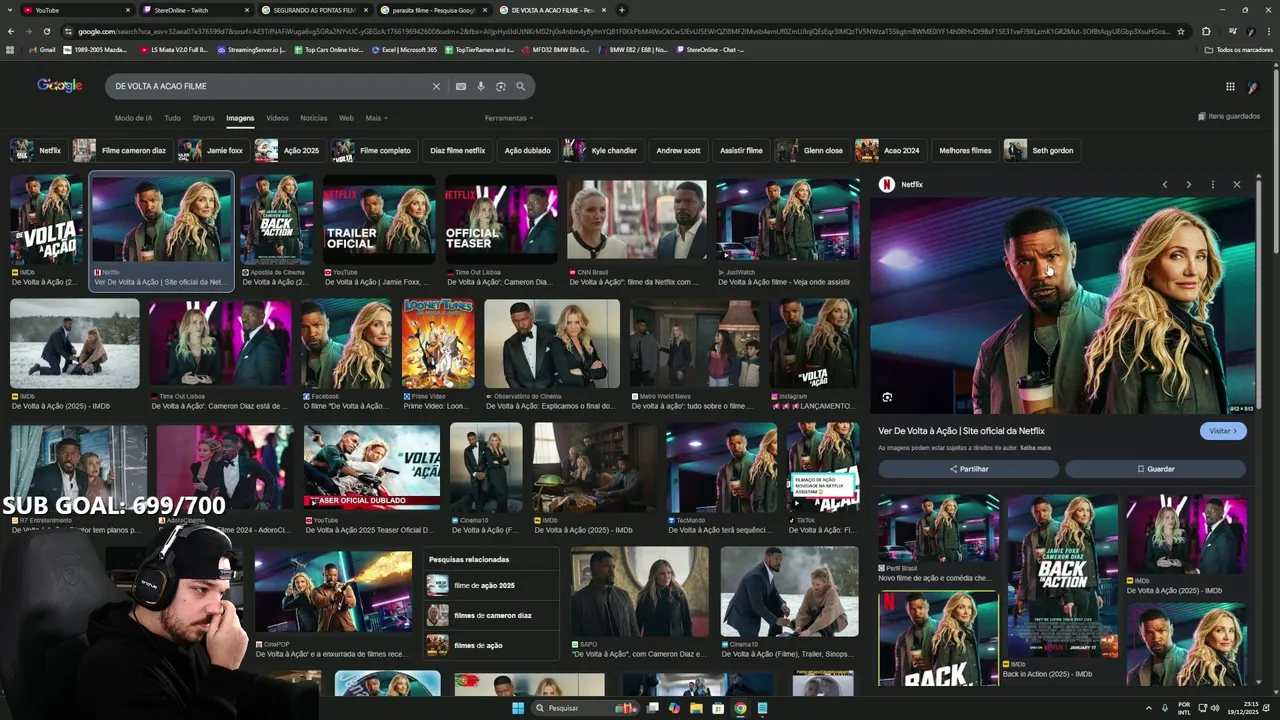Viewport: 1280px width, 720px height.
Task: Open a new browser tab
Action: 622,10
